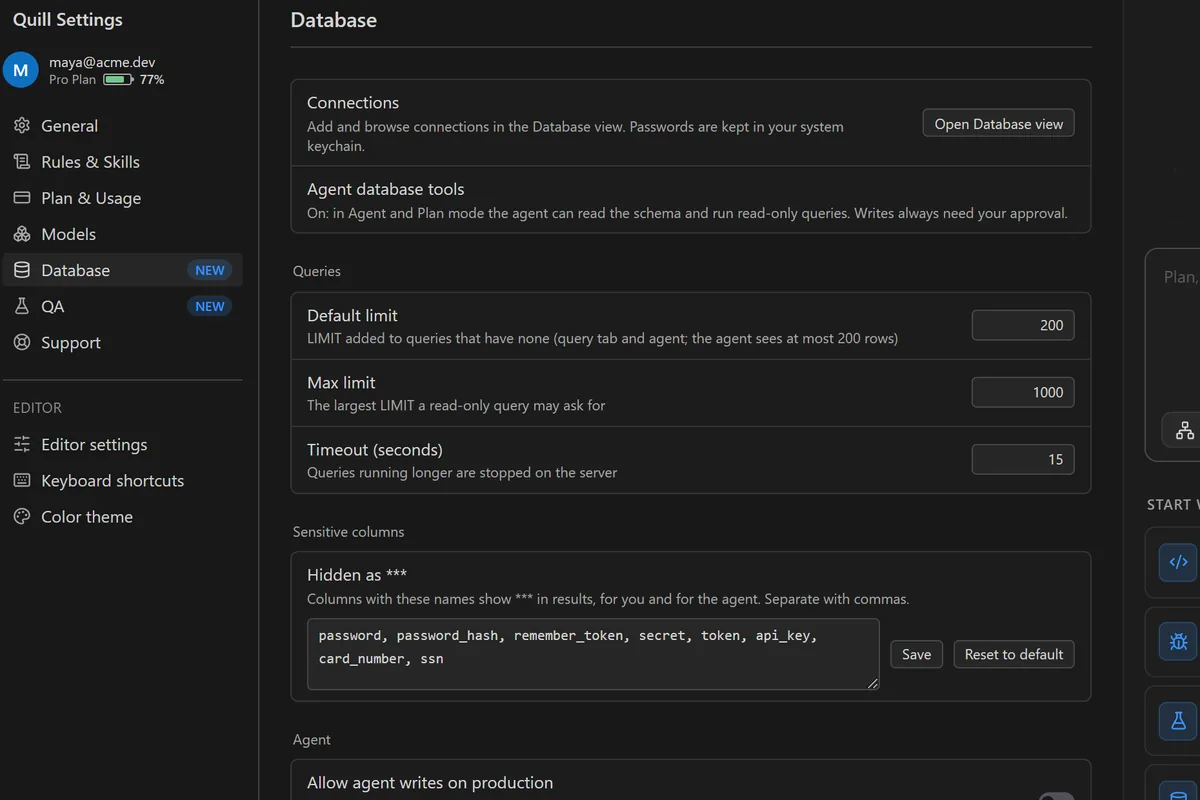Click the 77% usage value
Screen dimensions: 1200x800
pos(152,79)
